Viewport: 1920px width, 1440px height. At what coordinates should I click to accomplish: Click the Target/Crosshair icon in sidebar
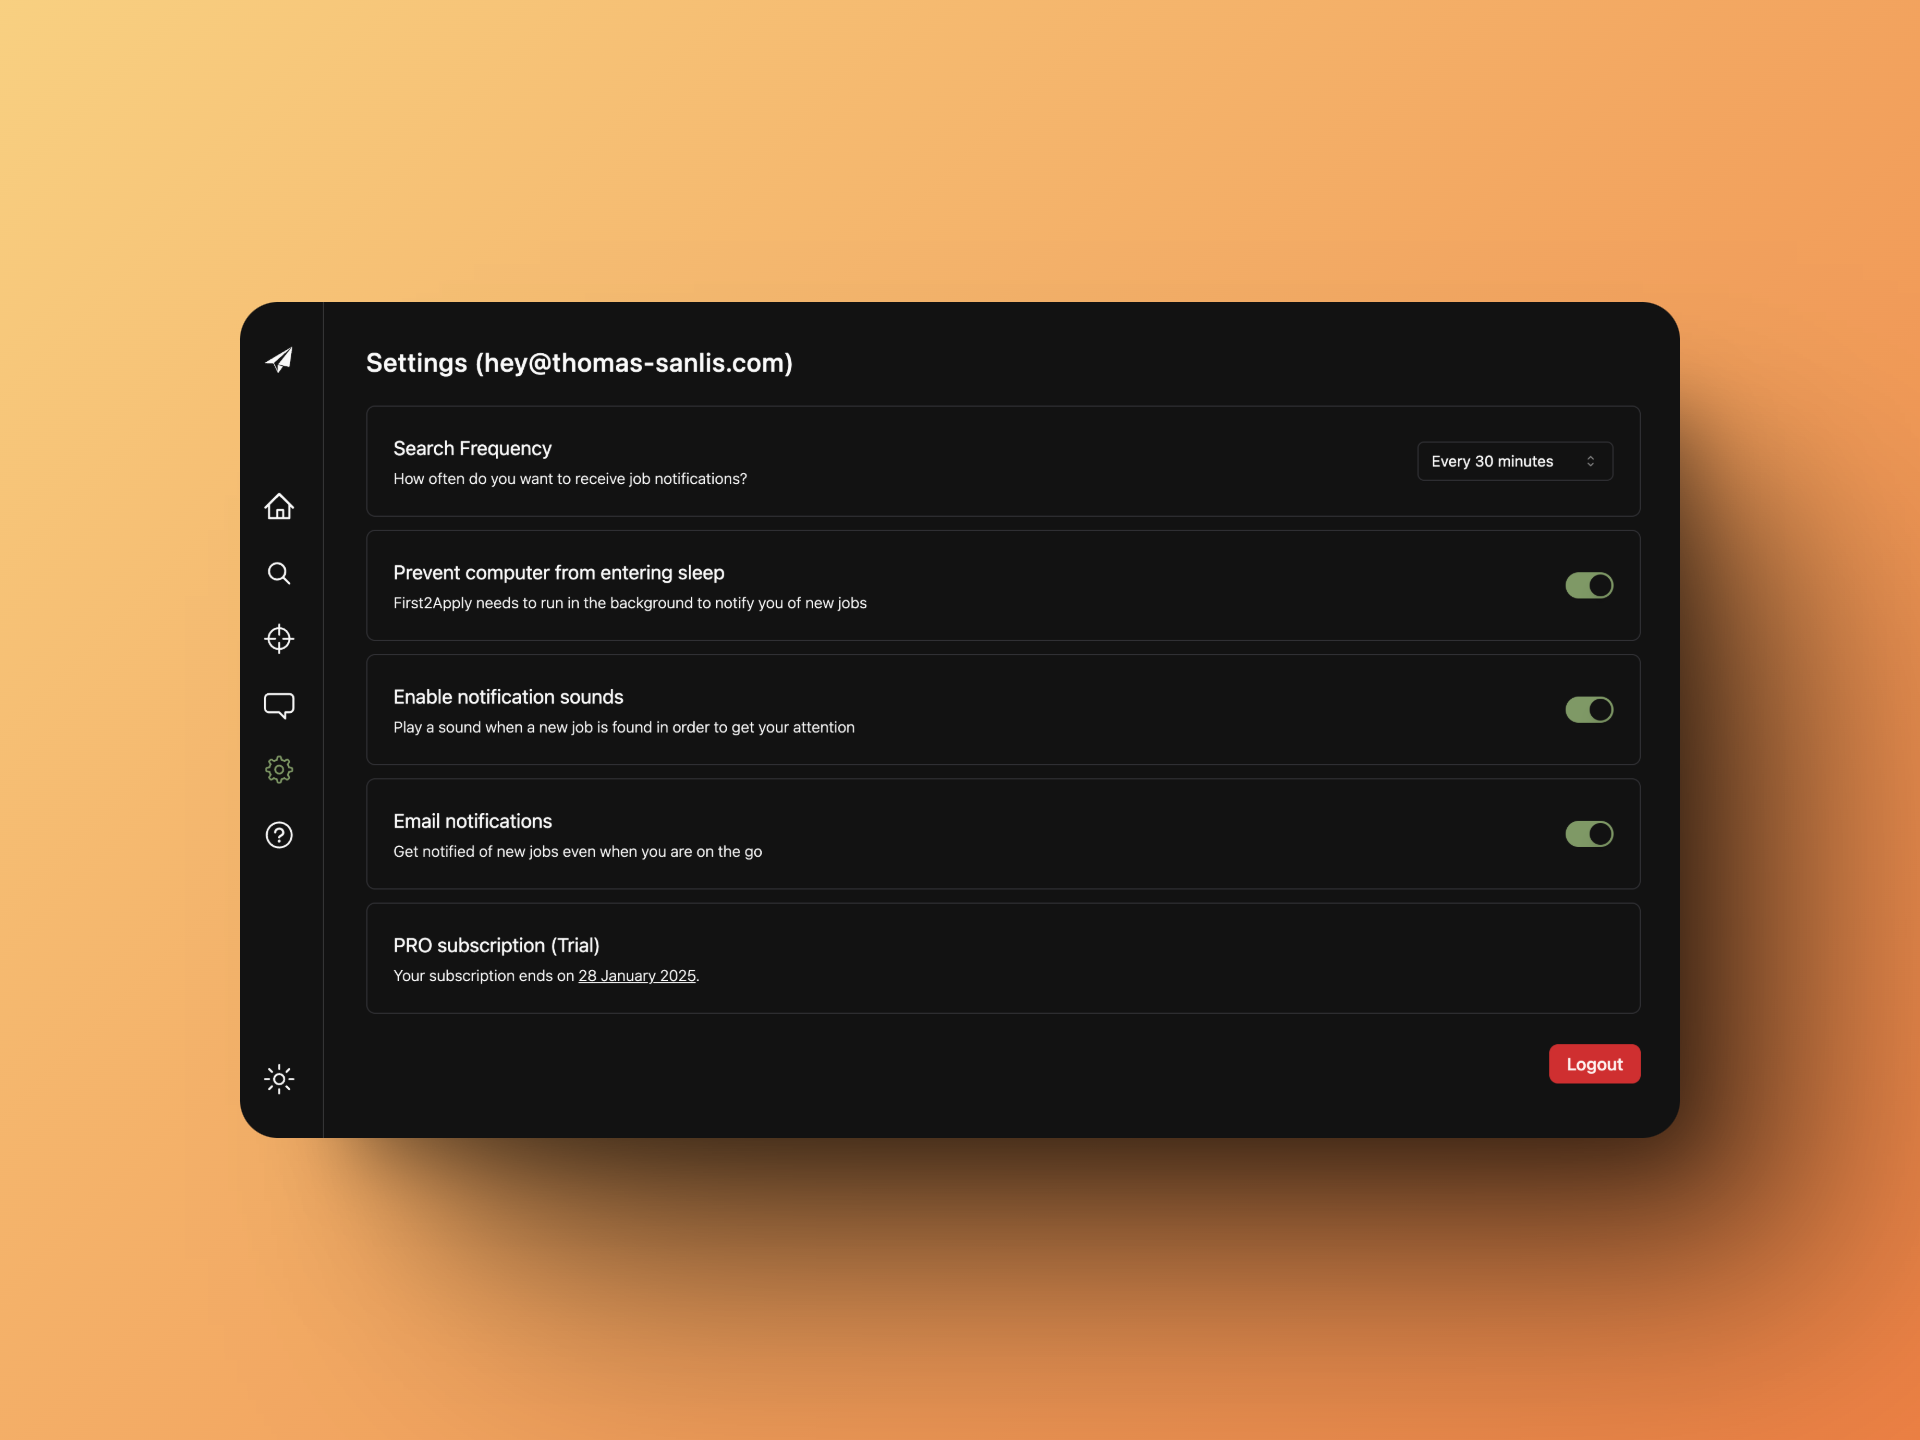(278, 637)
